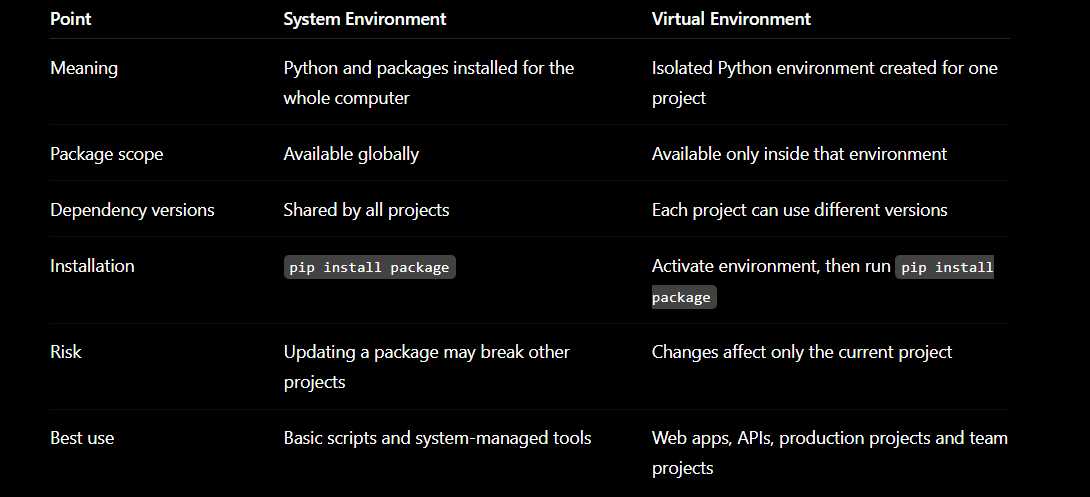Click the Point column header
Viewport: 1090px width, 497px height.
coord(71,19)
